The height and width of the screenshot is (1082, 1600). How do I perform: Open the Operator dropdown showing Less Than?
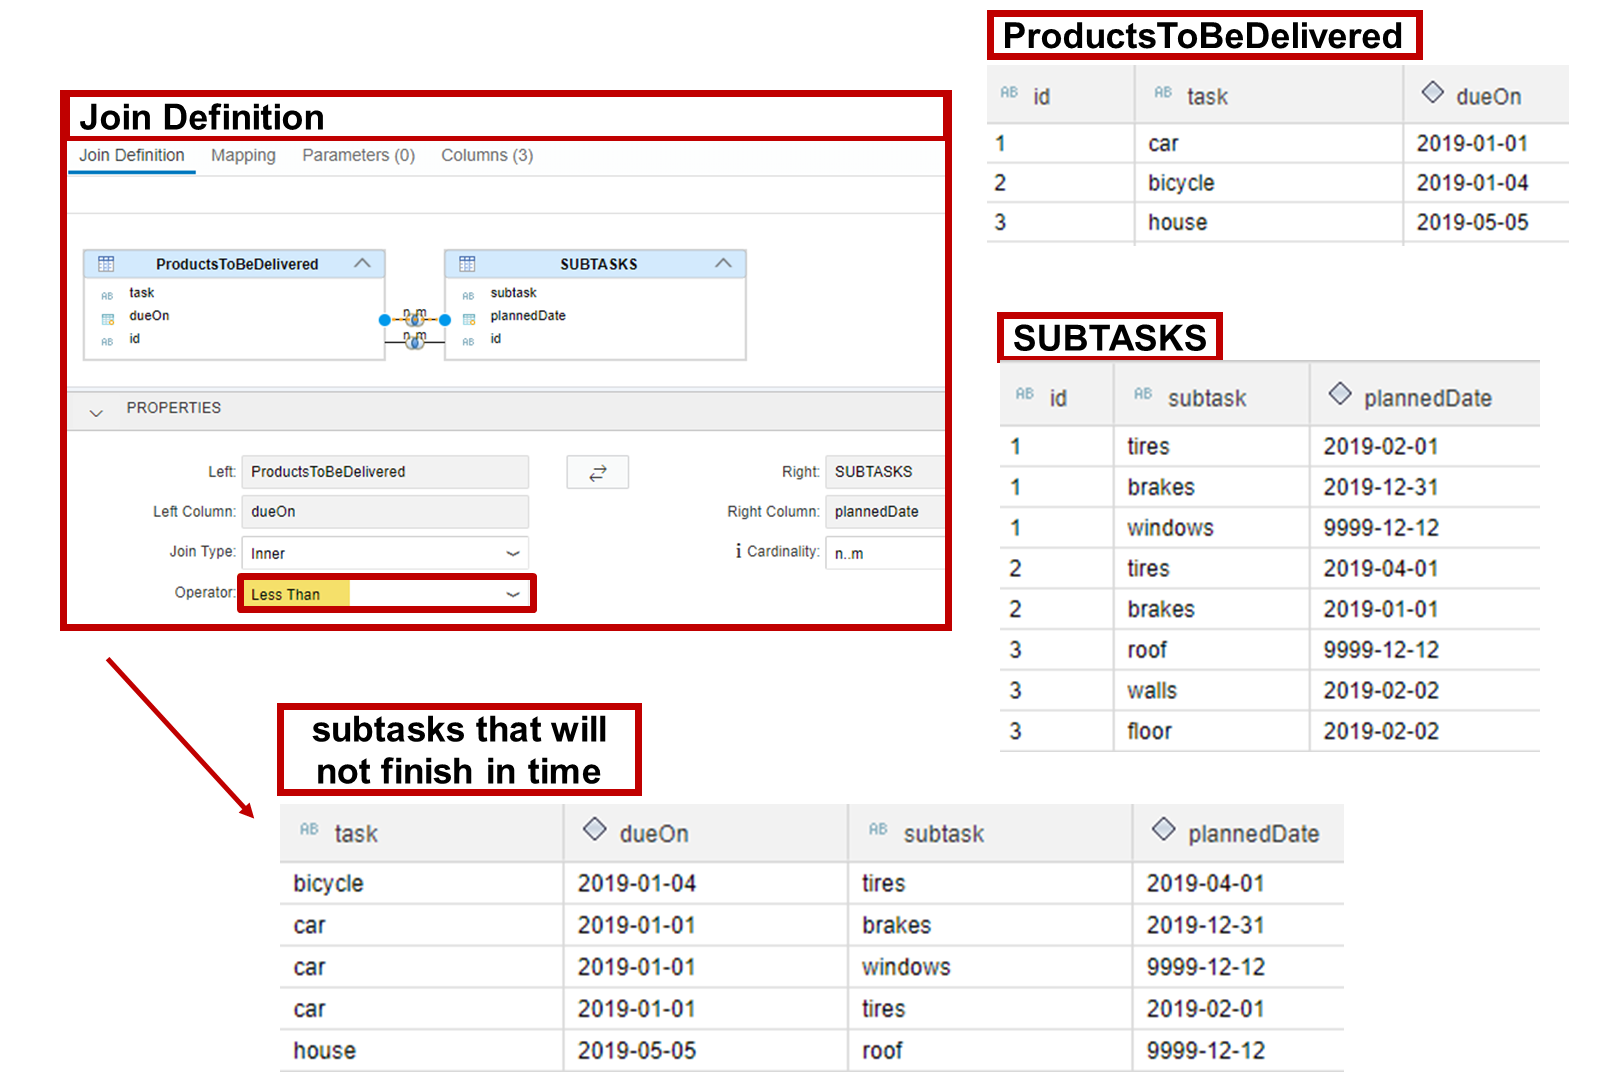pos(512,594)
